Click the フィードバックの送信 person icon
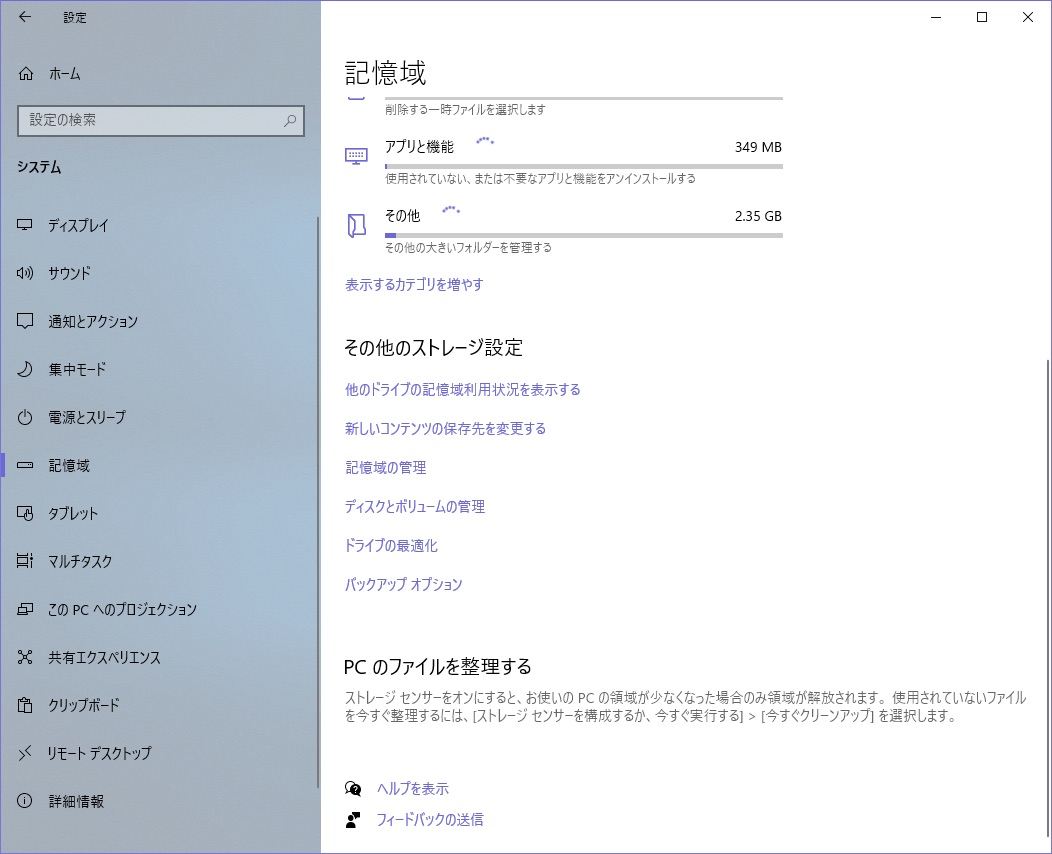This screenshot has height=854, width=1052. click(353, 820)
